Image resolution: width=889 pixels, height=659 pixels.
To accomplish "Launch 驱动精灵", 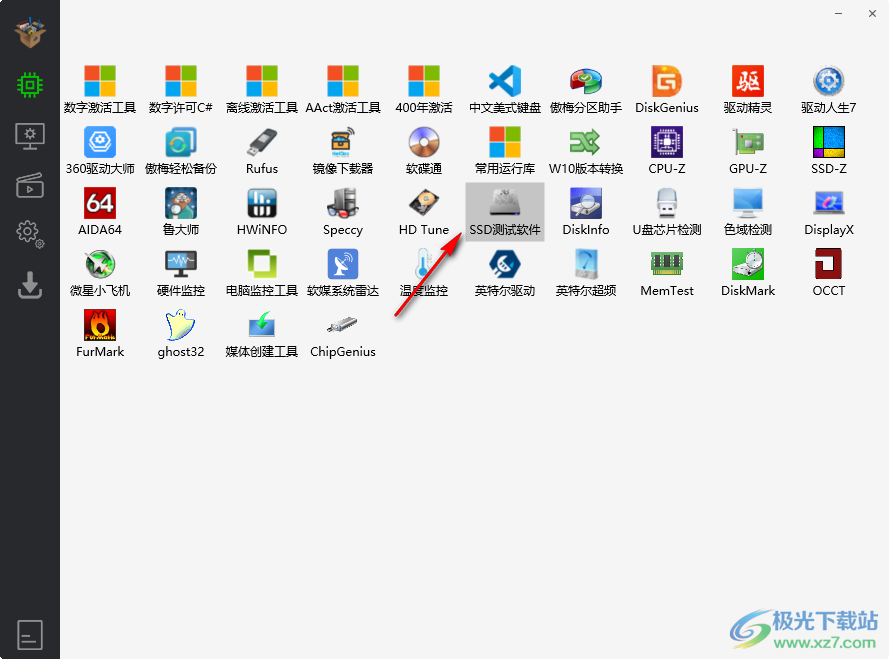I will tap(748, 90).
